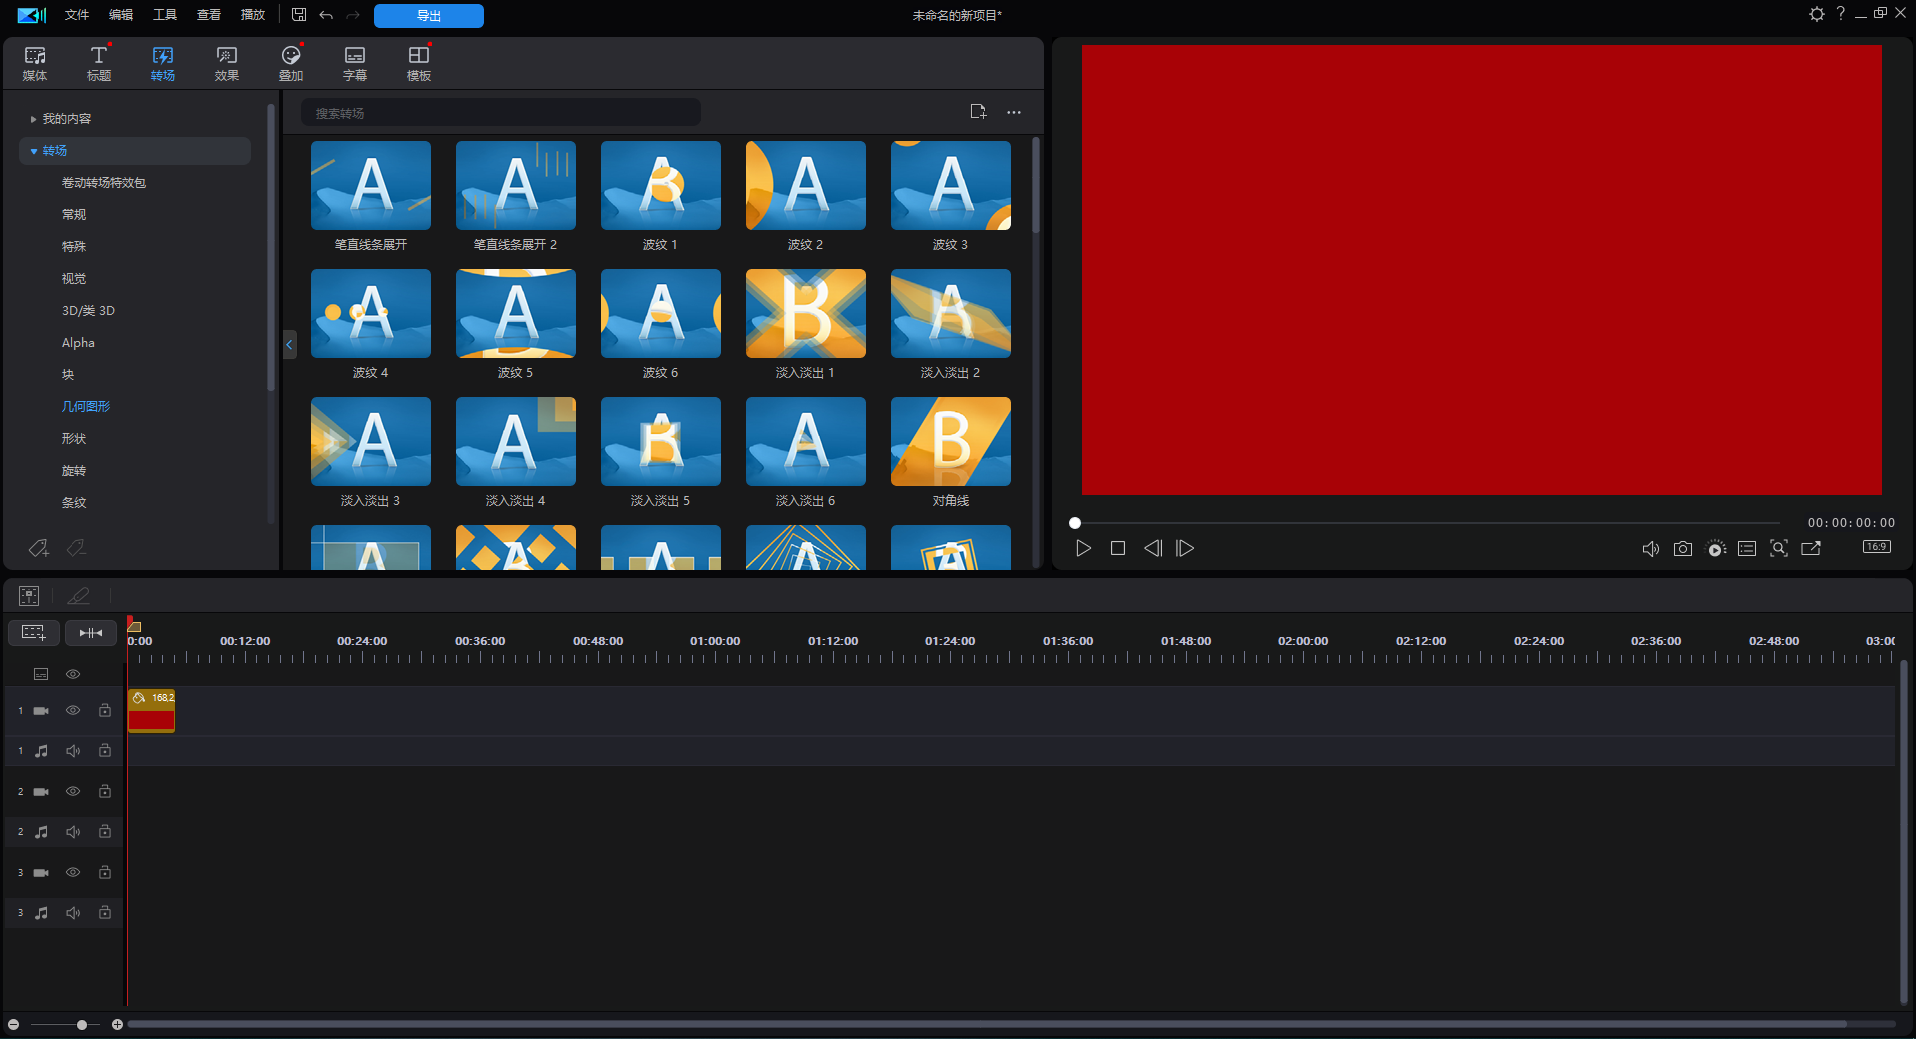Click the add track manager button
The image size is (1916, 1039).
coord(33,633)
